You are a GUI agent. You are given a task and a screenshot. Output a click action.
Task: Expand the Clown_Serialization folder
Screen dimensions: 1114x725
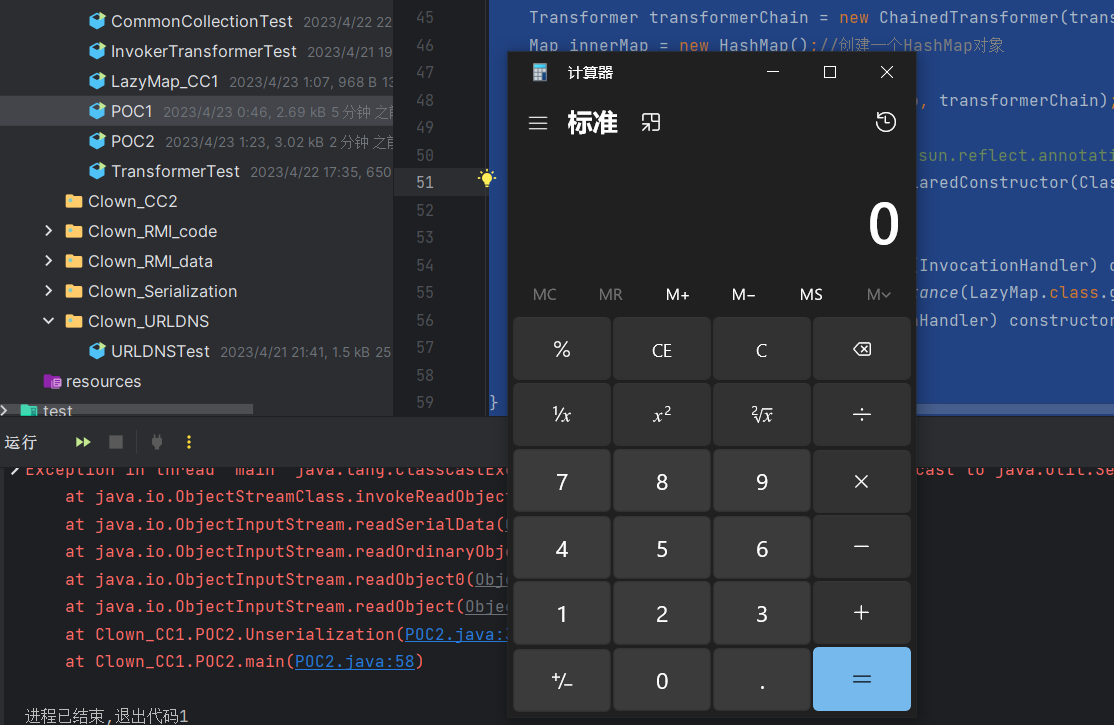(x=48, y=291)
